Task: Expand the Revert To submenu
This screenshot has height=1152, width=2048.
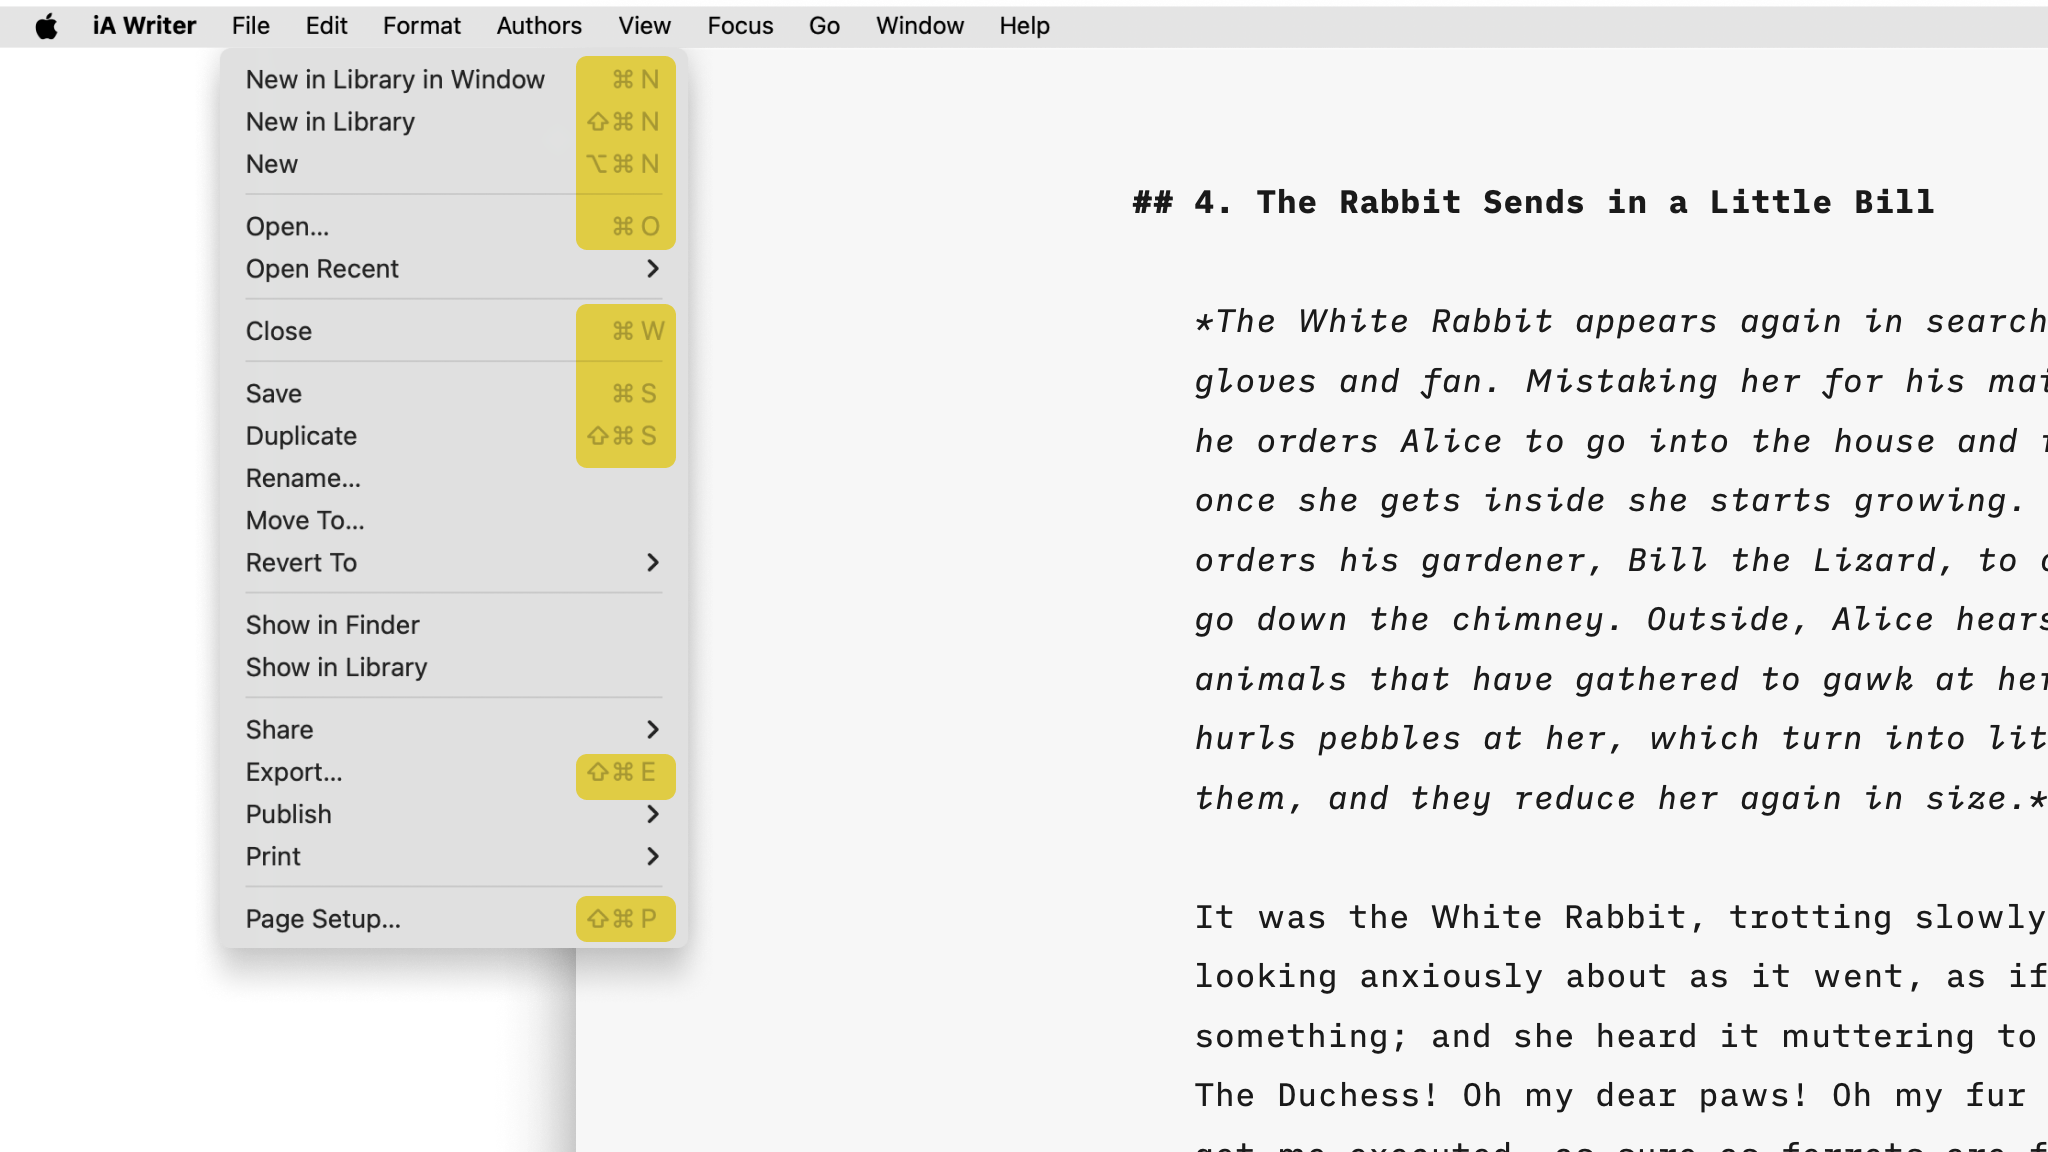Action: coord(300,562)
